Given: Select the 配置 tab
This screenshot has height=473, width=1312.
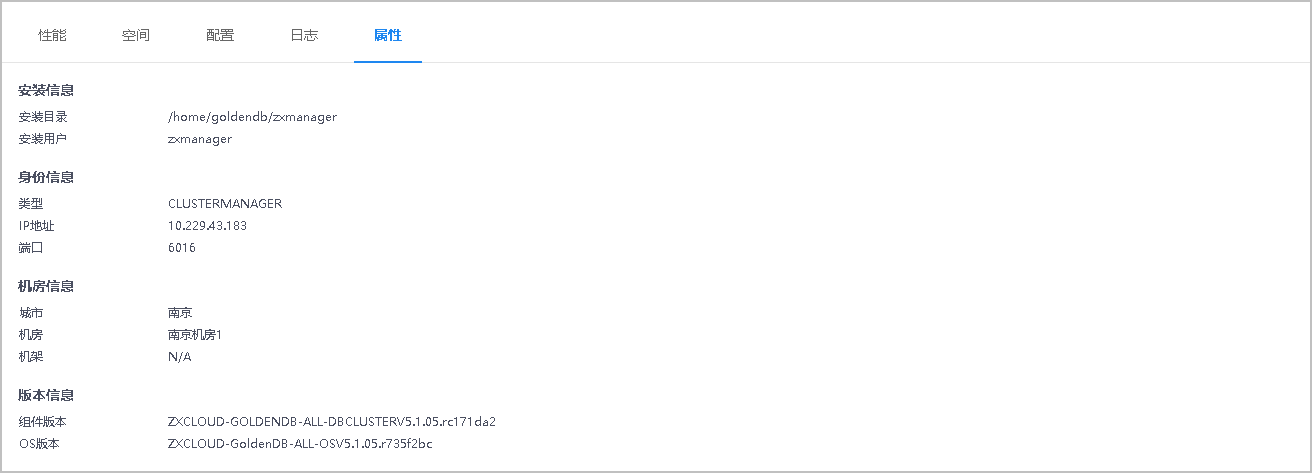Looking at the screenshot, I should pos(220,35).
